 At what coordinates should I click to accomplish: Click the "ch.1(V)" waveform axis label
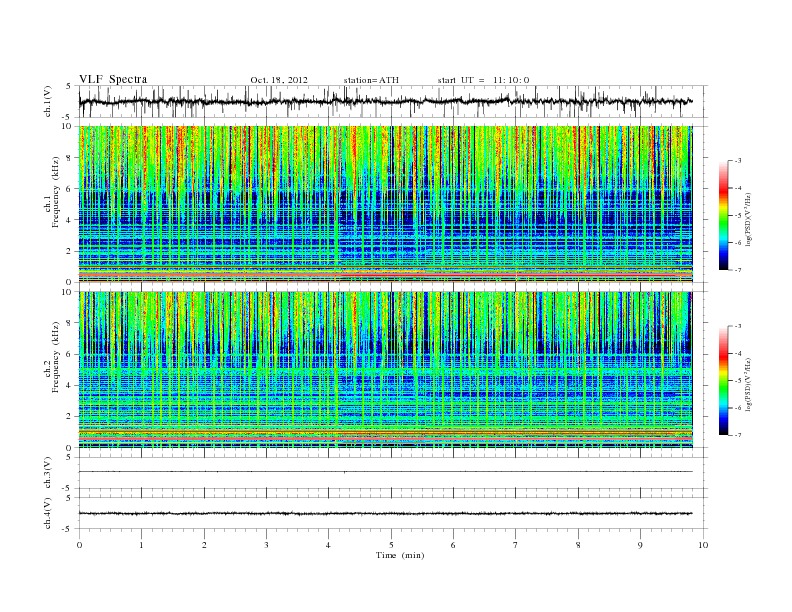(47, 102)
